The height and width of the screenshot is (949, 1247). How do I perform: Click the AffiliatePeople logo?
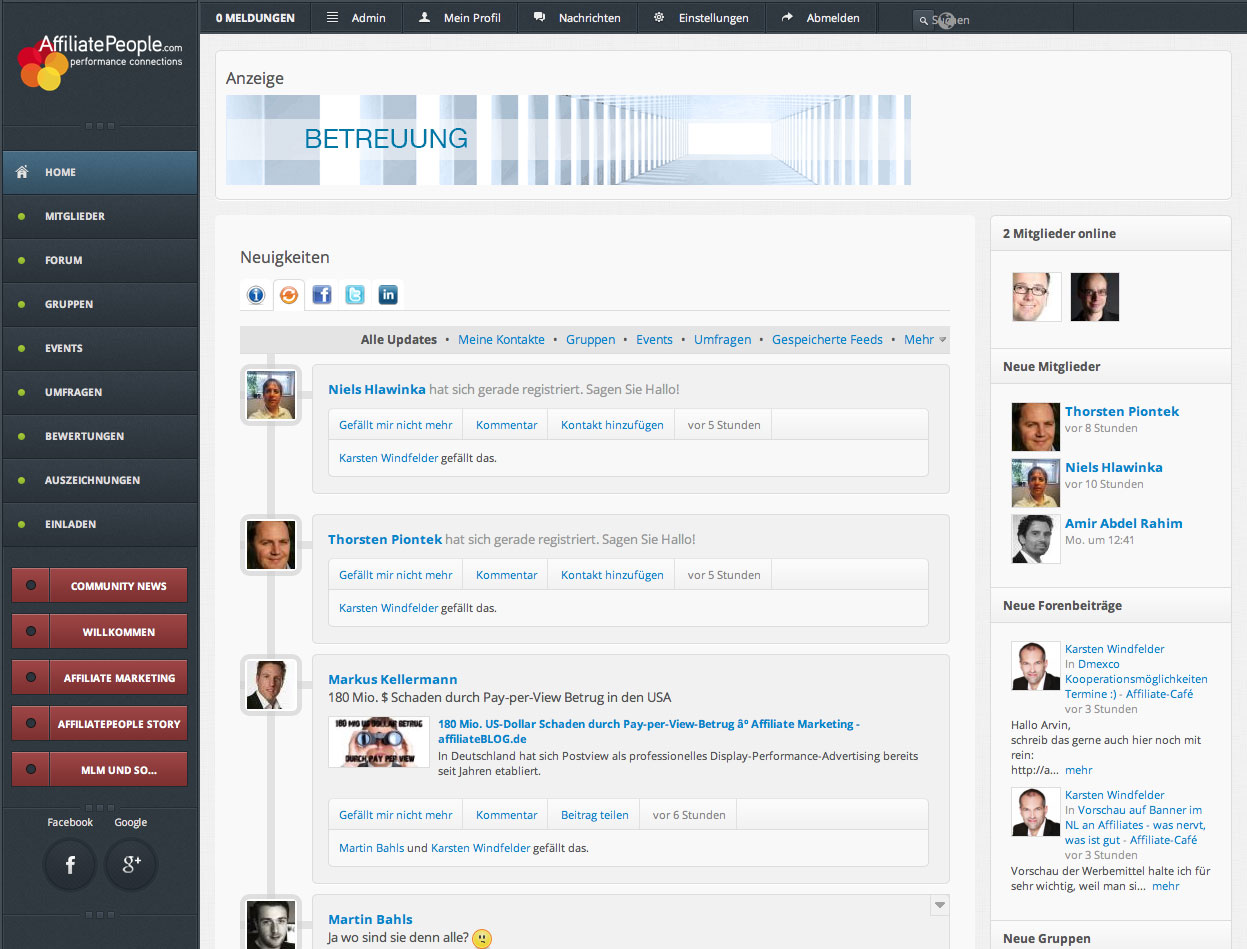(x=100, y=60)
